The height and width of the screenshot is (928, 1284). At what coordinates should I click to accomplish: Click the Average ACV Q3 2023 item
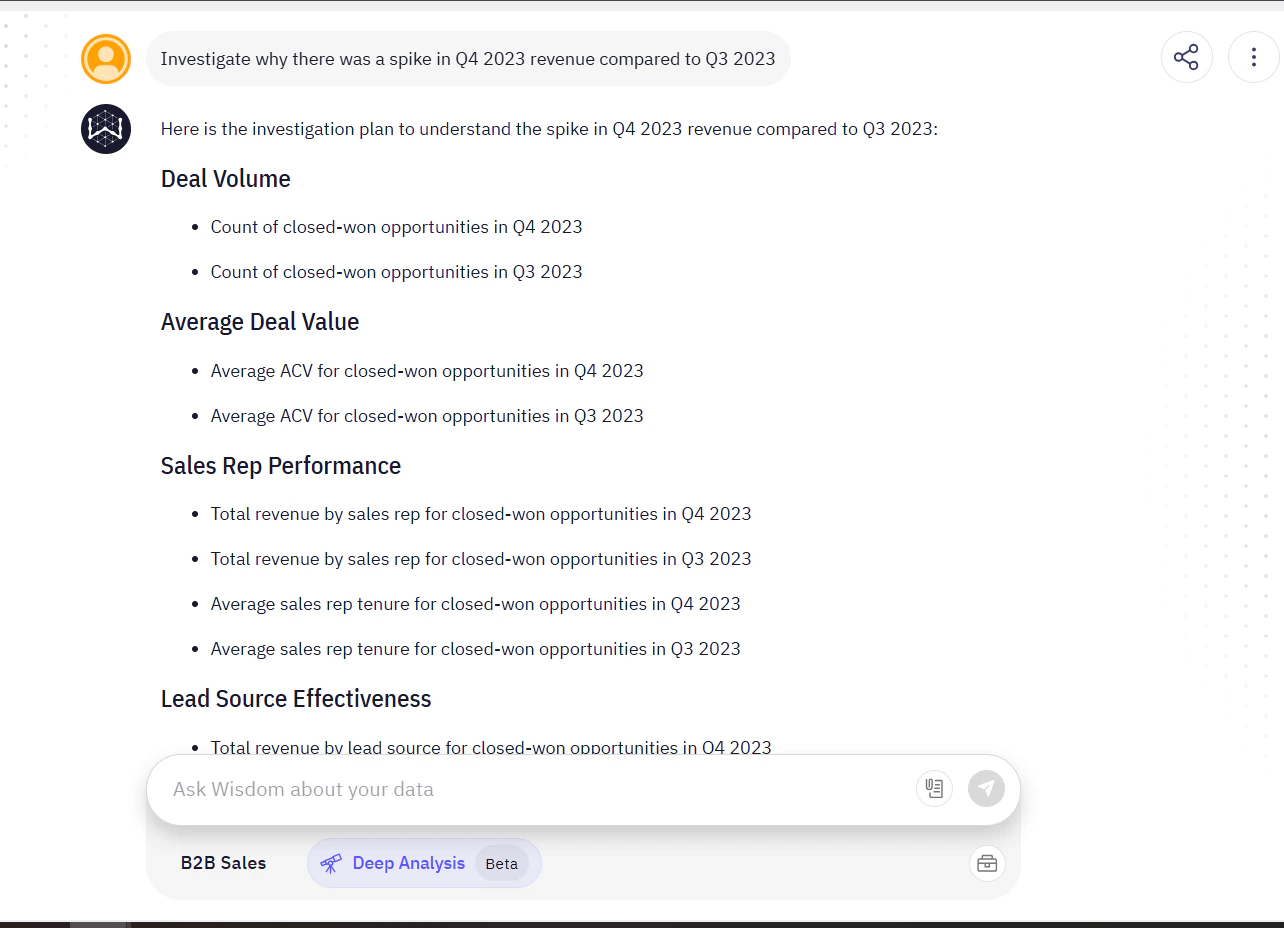427,416
